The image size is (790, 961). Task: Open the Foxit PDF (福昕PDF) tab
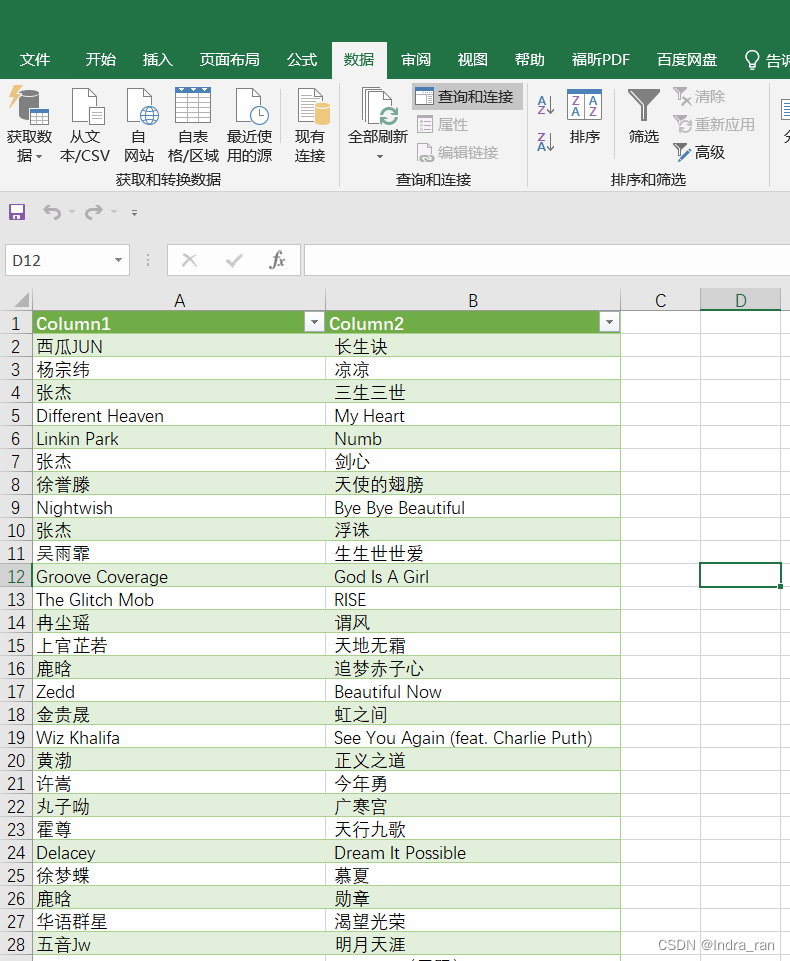pos(601,59)
